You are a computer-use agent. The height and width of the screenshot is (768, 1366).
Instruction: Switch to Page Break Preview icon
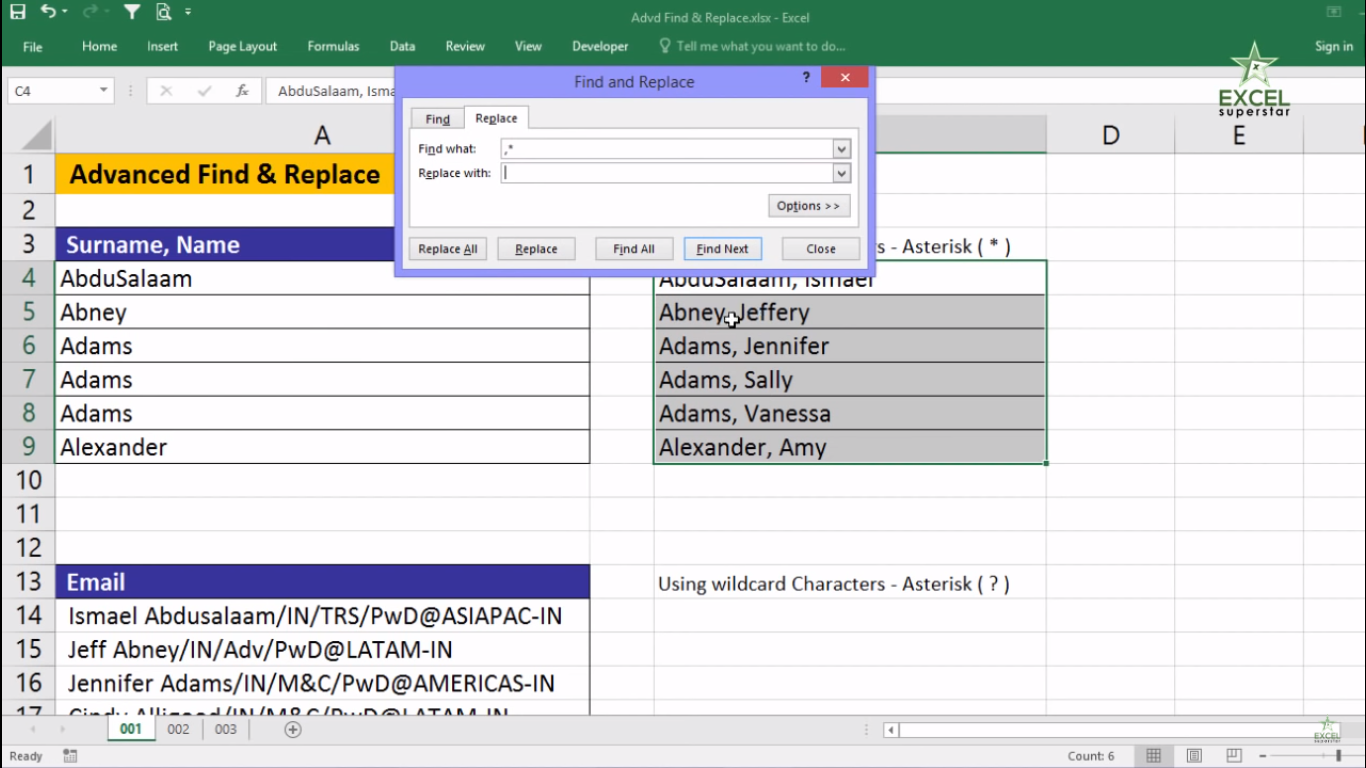(x=1234, y=756)
